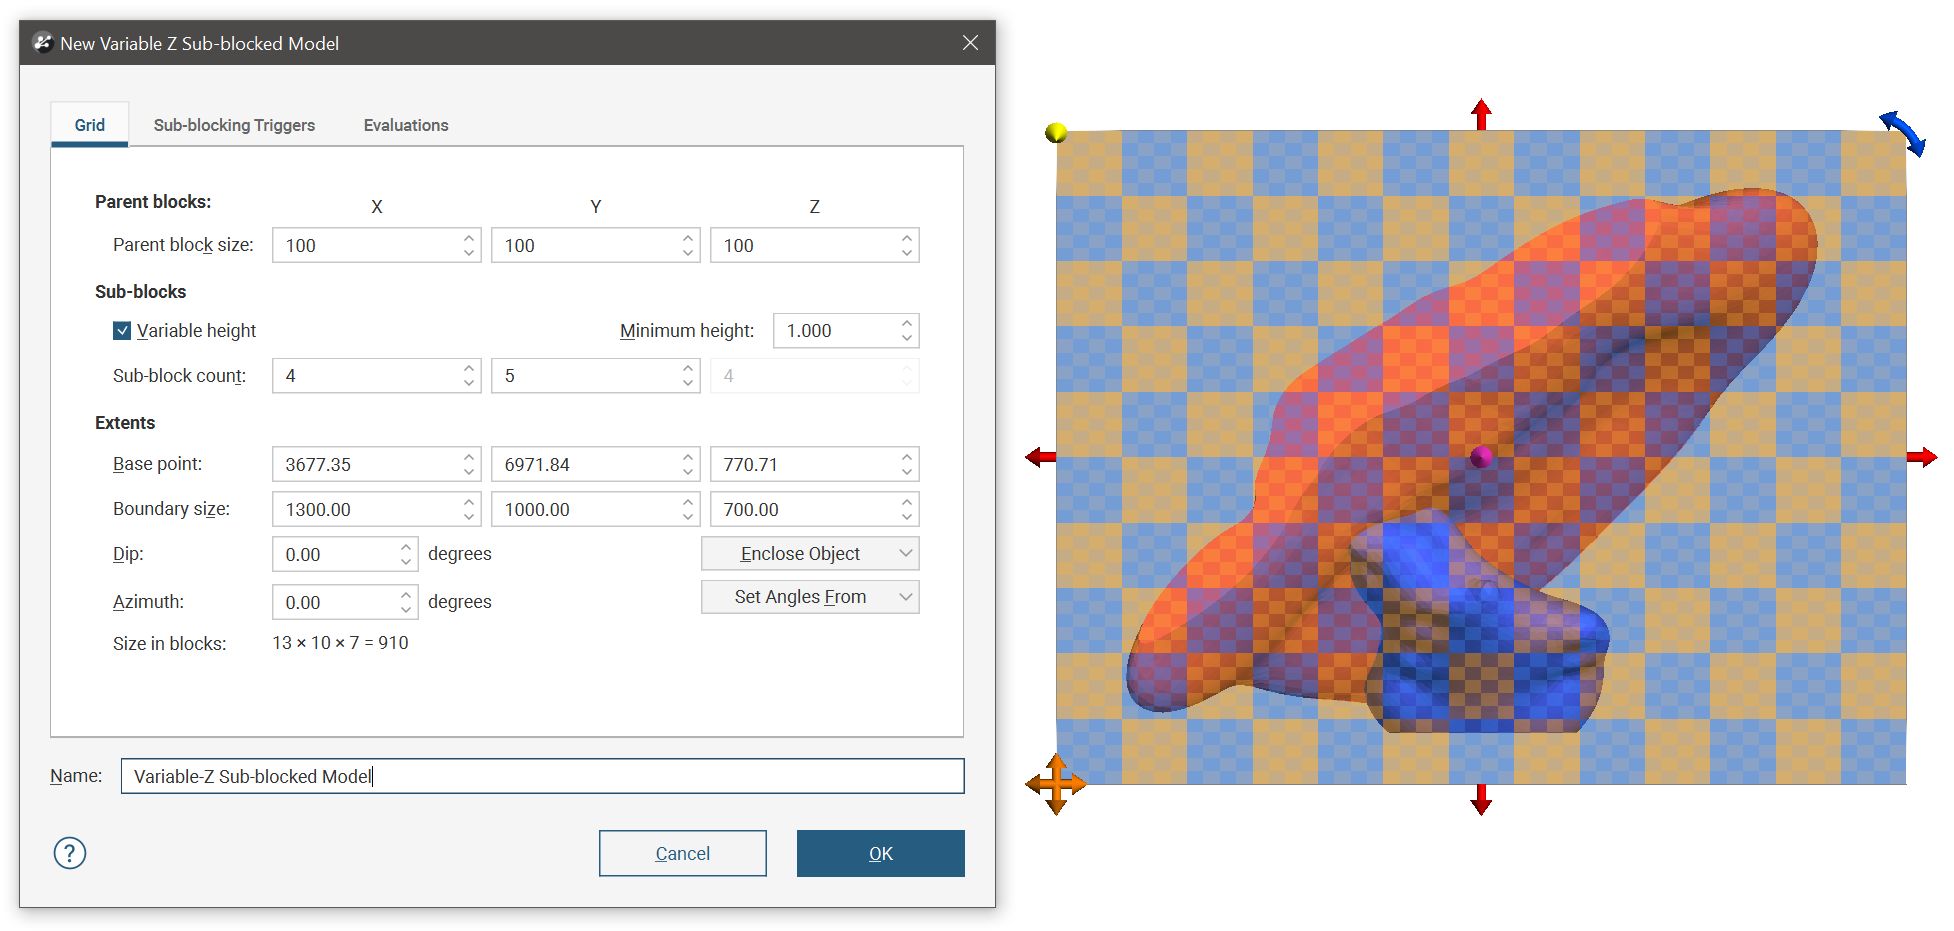Click into the Name text field

(x=542, y=776)
